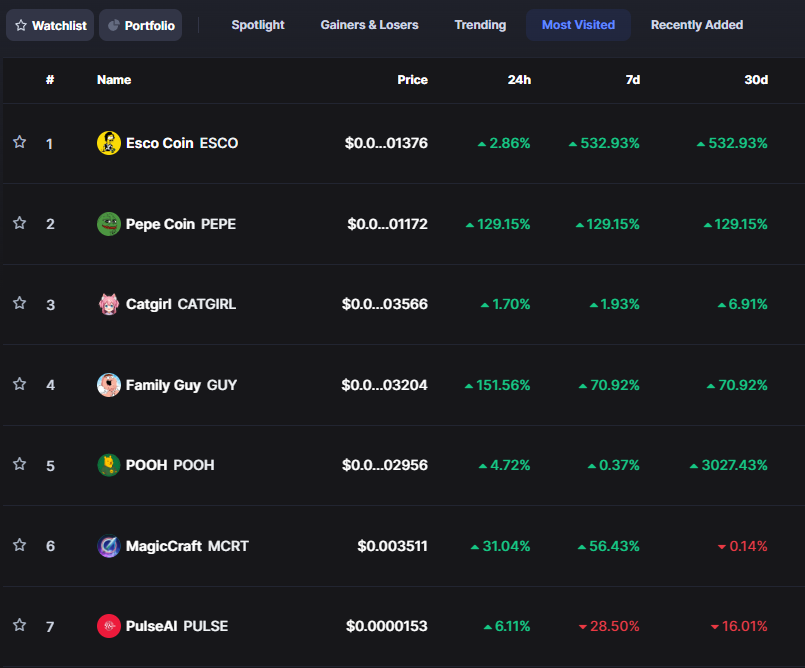Switch to Recently Added tab
The width and height of the screenshot is (805, 668).
click(x=697, y=25)
